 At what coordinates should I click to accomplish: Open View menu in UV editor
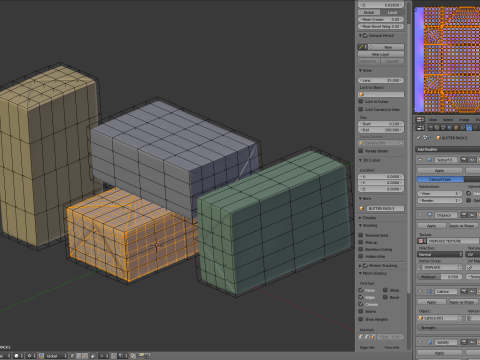point(433,120)
